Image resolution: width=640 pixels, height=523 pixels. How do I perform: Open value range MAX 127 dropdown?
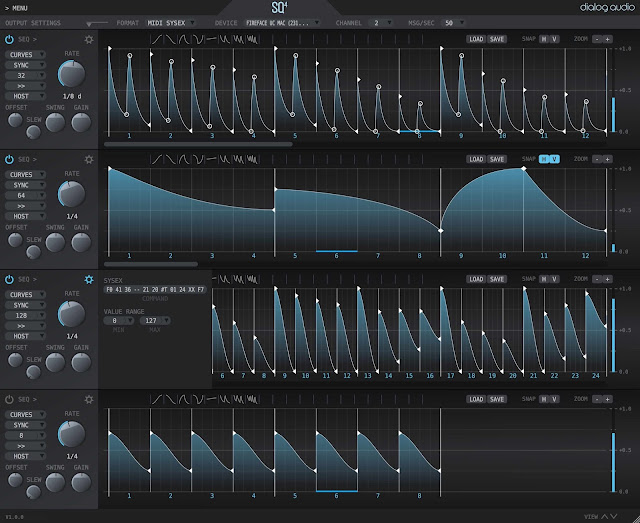tap(155, 320)
